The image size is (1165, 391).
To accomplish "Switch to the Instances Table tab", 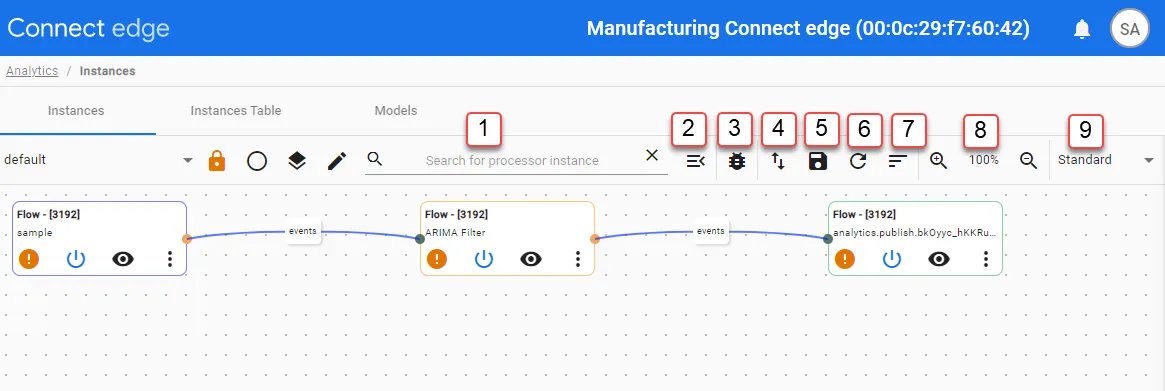I will 236,111.
